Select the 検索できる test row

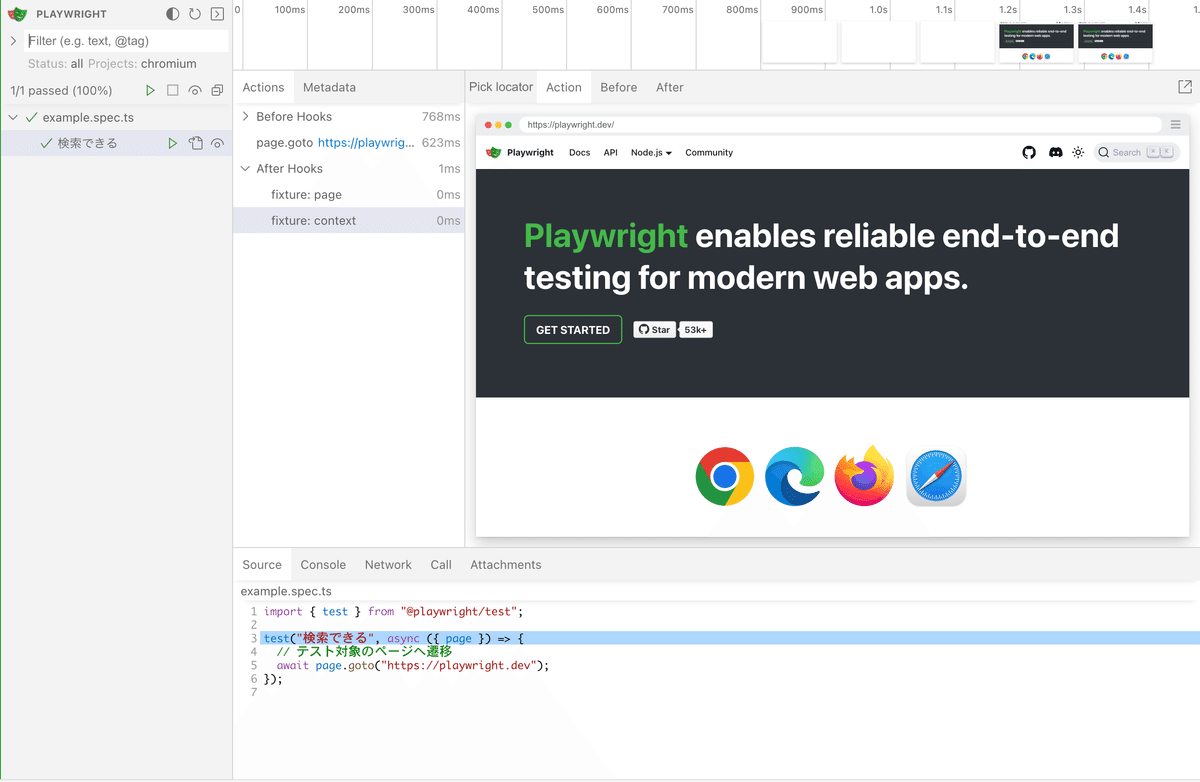(116, 143)
